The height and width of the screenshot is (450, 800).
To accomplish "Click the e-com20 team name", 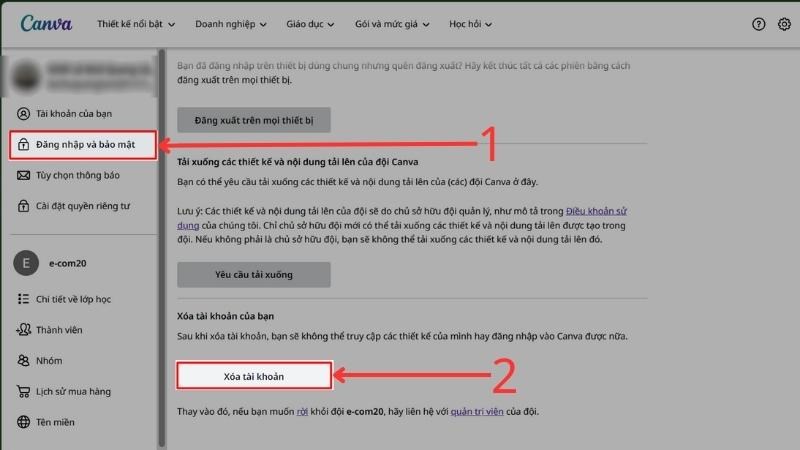I will 67,263.
